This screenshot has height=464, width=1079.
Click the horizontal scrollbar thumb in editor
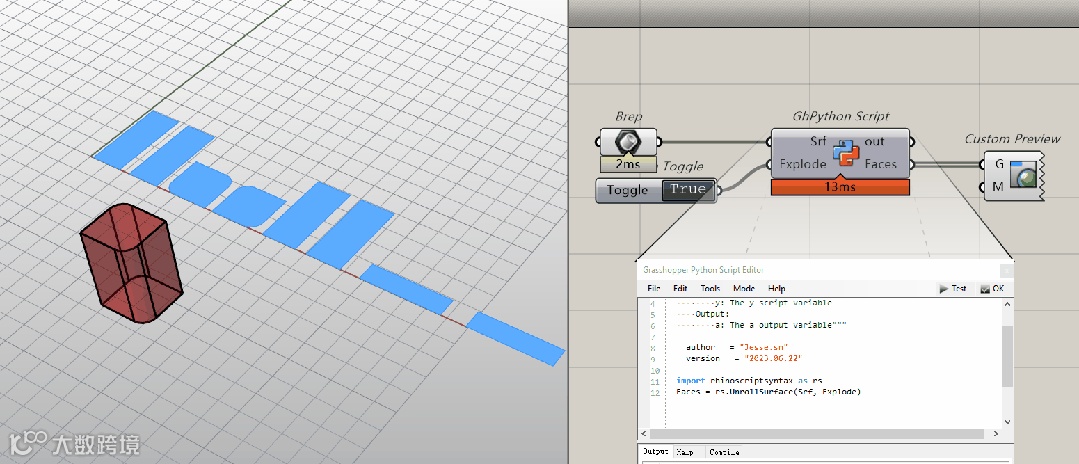pos(818,434)
